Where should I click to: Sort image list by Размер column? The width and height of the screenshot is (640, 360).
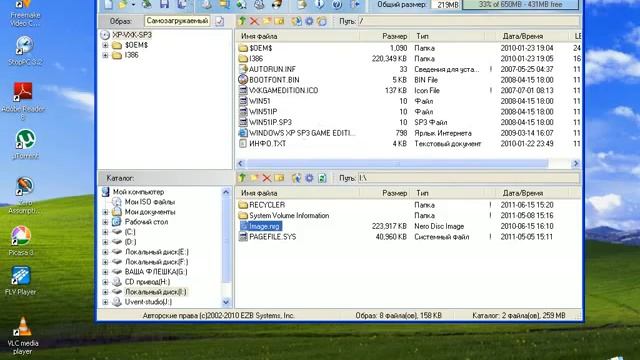coord(384,36)
